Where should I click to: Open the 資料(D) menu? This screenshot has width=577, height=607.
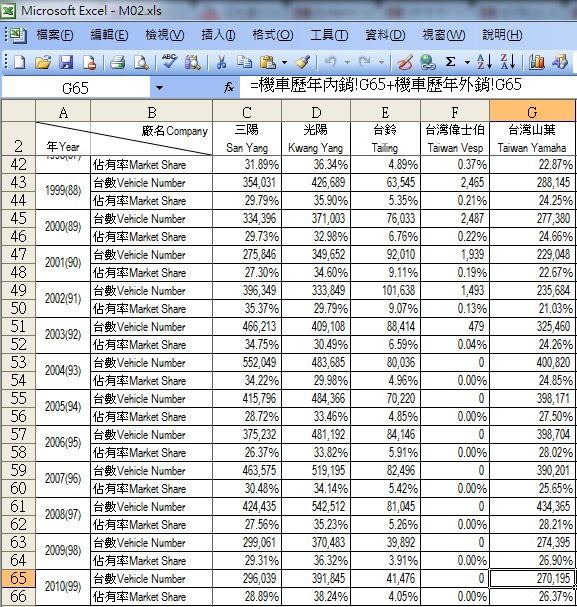click(385, 35)
